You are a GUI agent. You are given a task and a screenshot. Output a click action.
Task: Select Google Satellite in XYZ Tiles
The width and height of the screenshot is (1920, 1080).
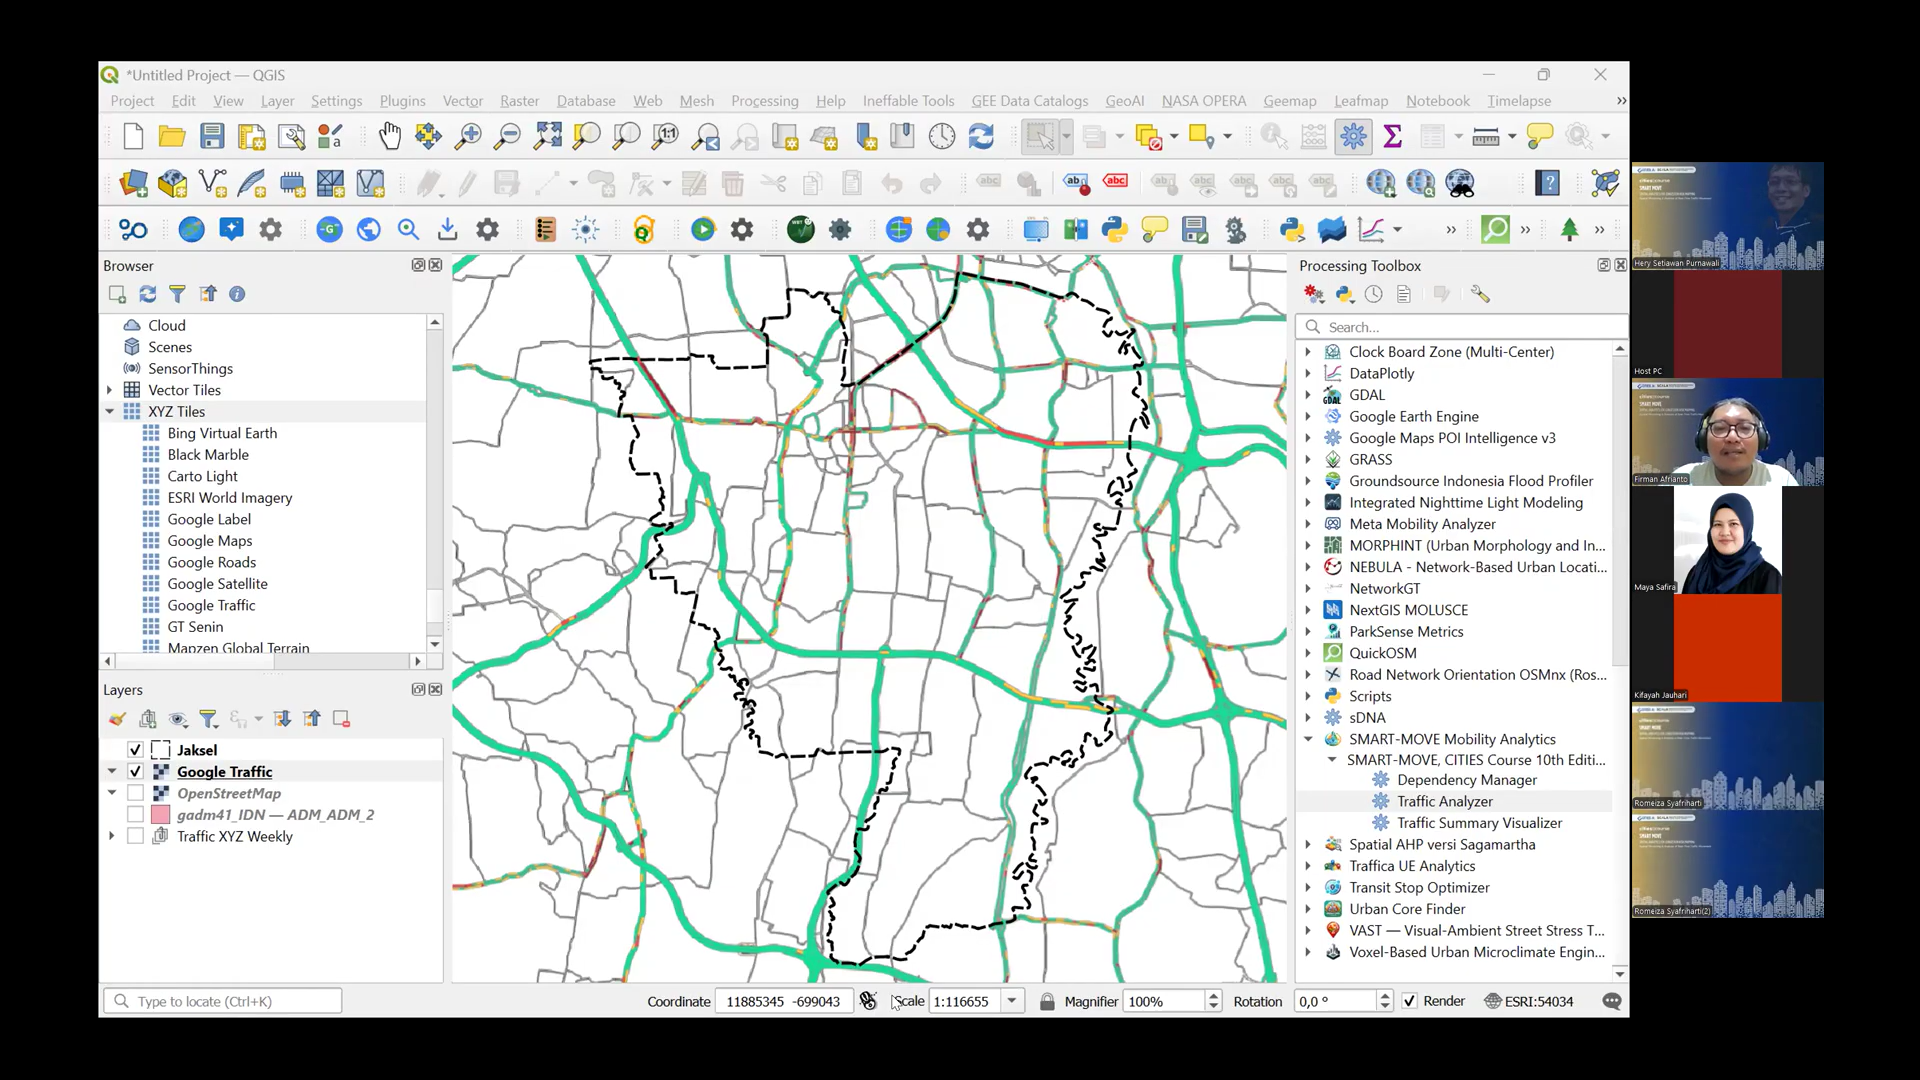(217, 584)
